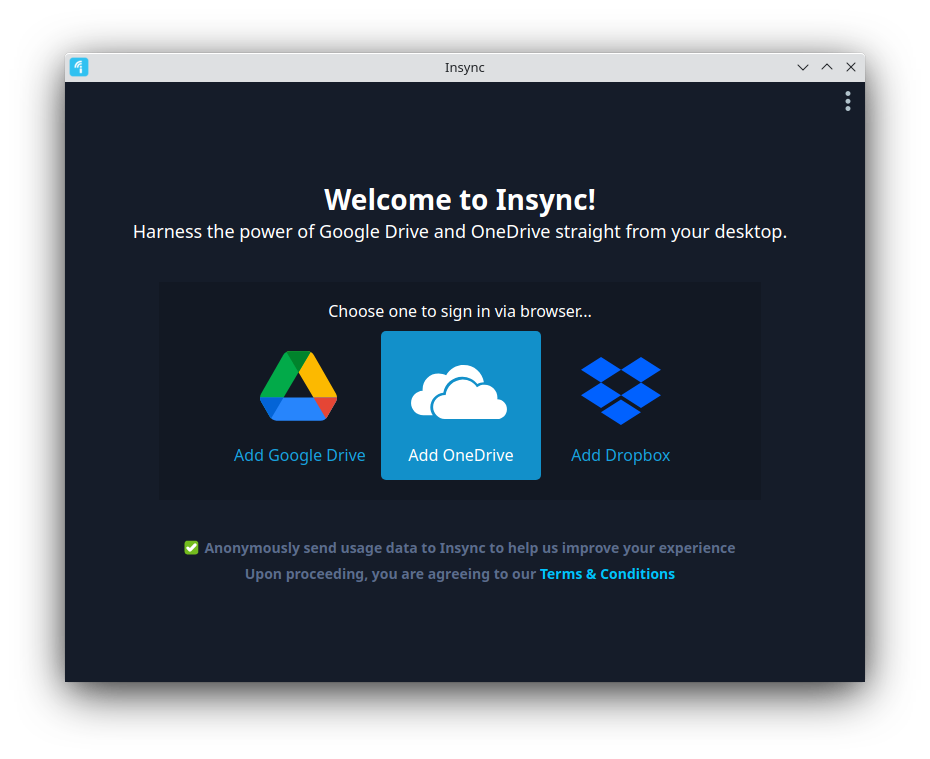This screenshot has width=930, height=759.
Task: Minimize the Insync window
Action: pos(802,67)
